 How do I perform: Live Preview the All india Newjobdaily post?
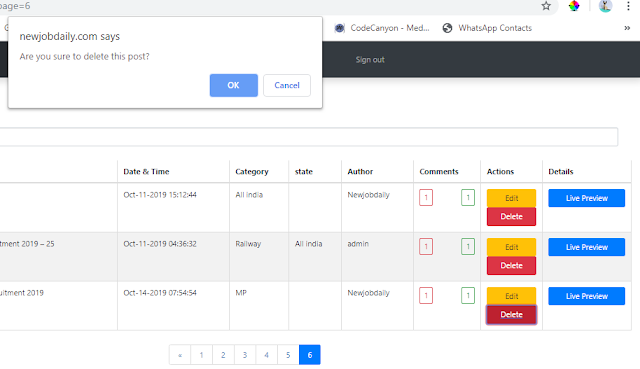coord(586,198)
